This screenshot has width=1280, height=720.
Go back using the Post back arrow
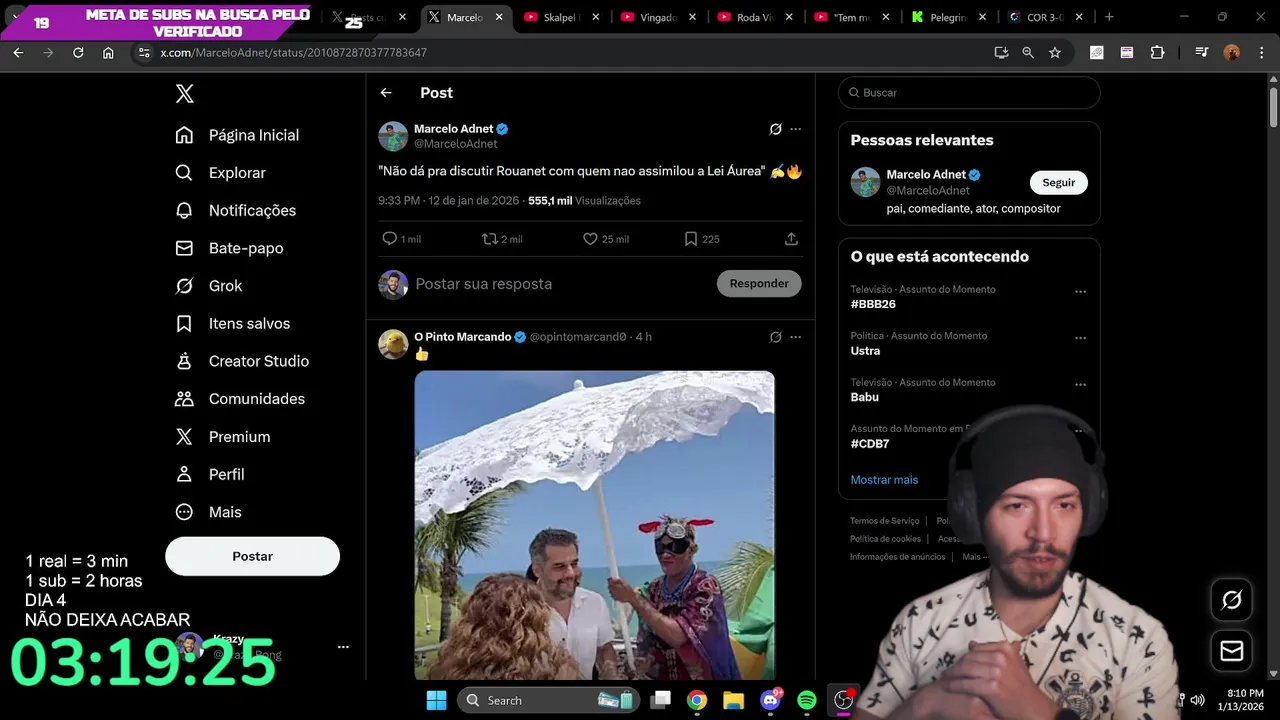(386, 93)
